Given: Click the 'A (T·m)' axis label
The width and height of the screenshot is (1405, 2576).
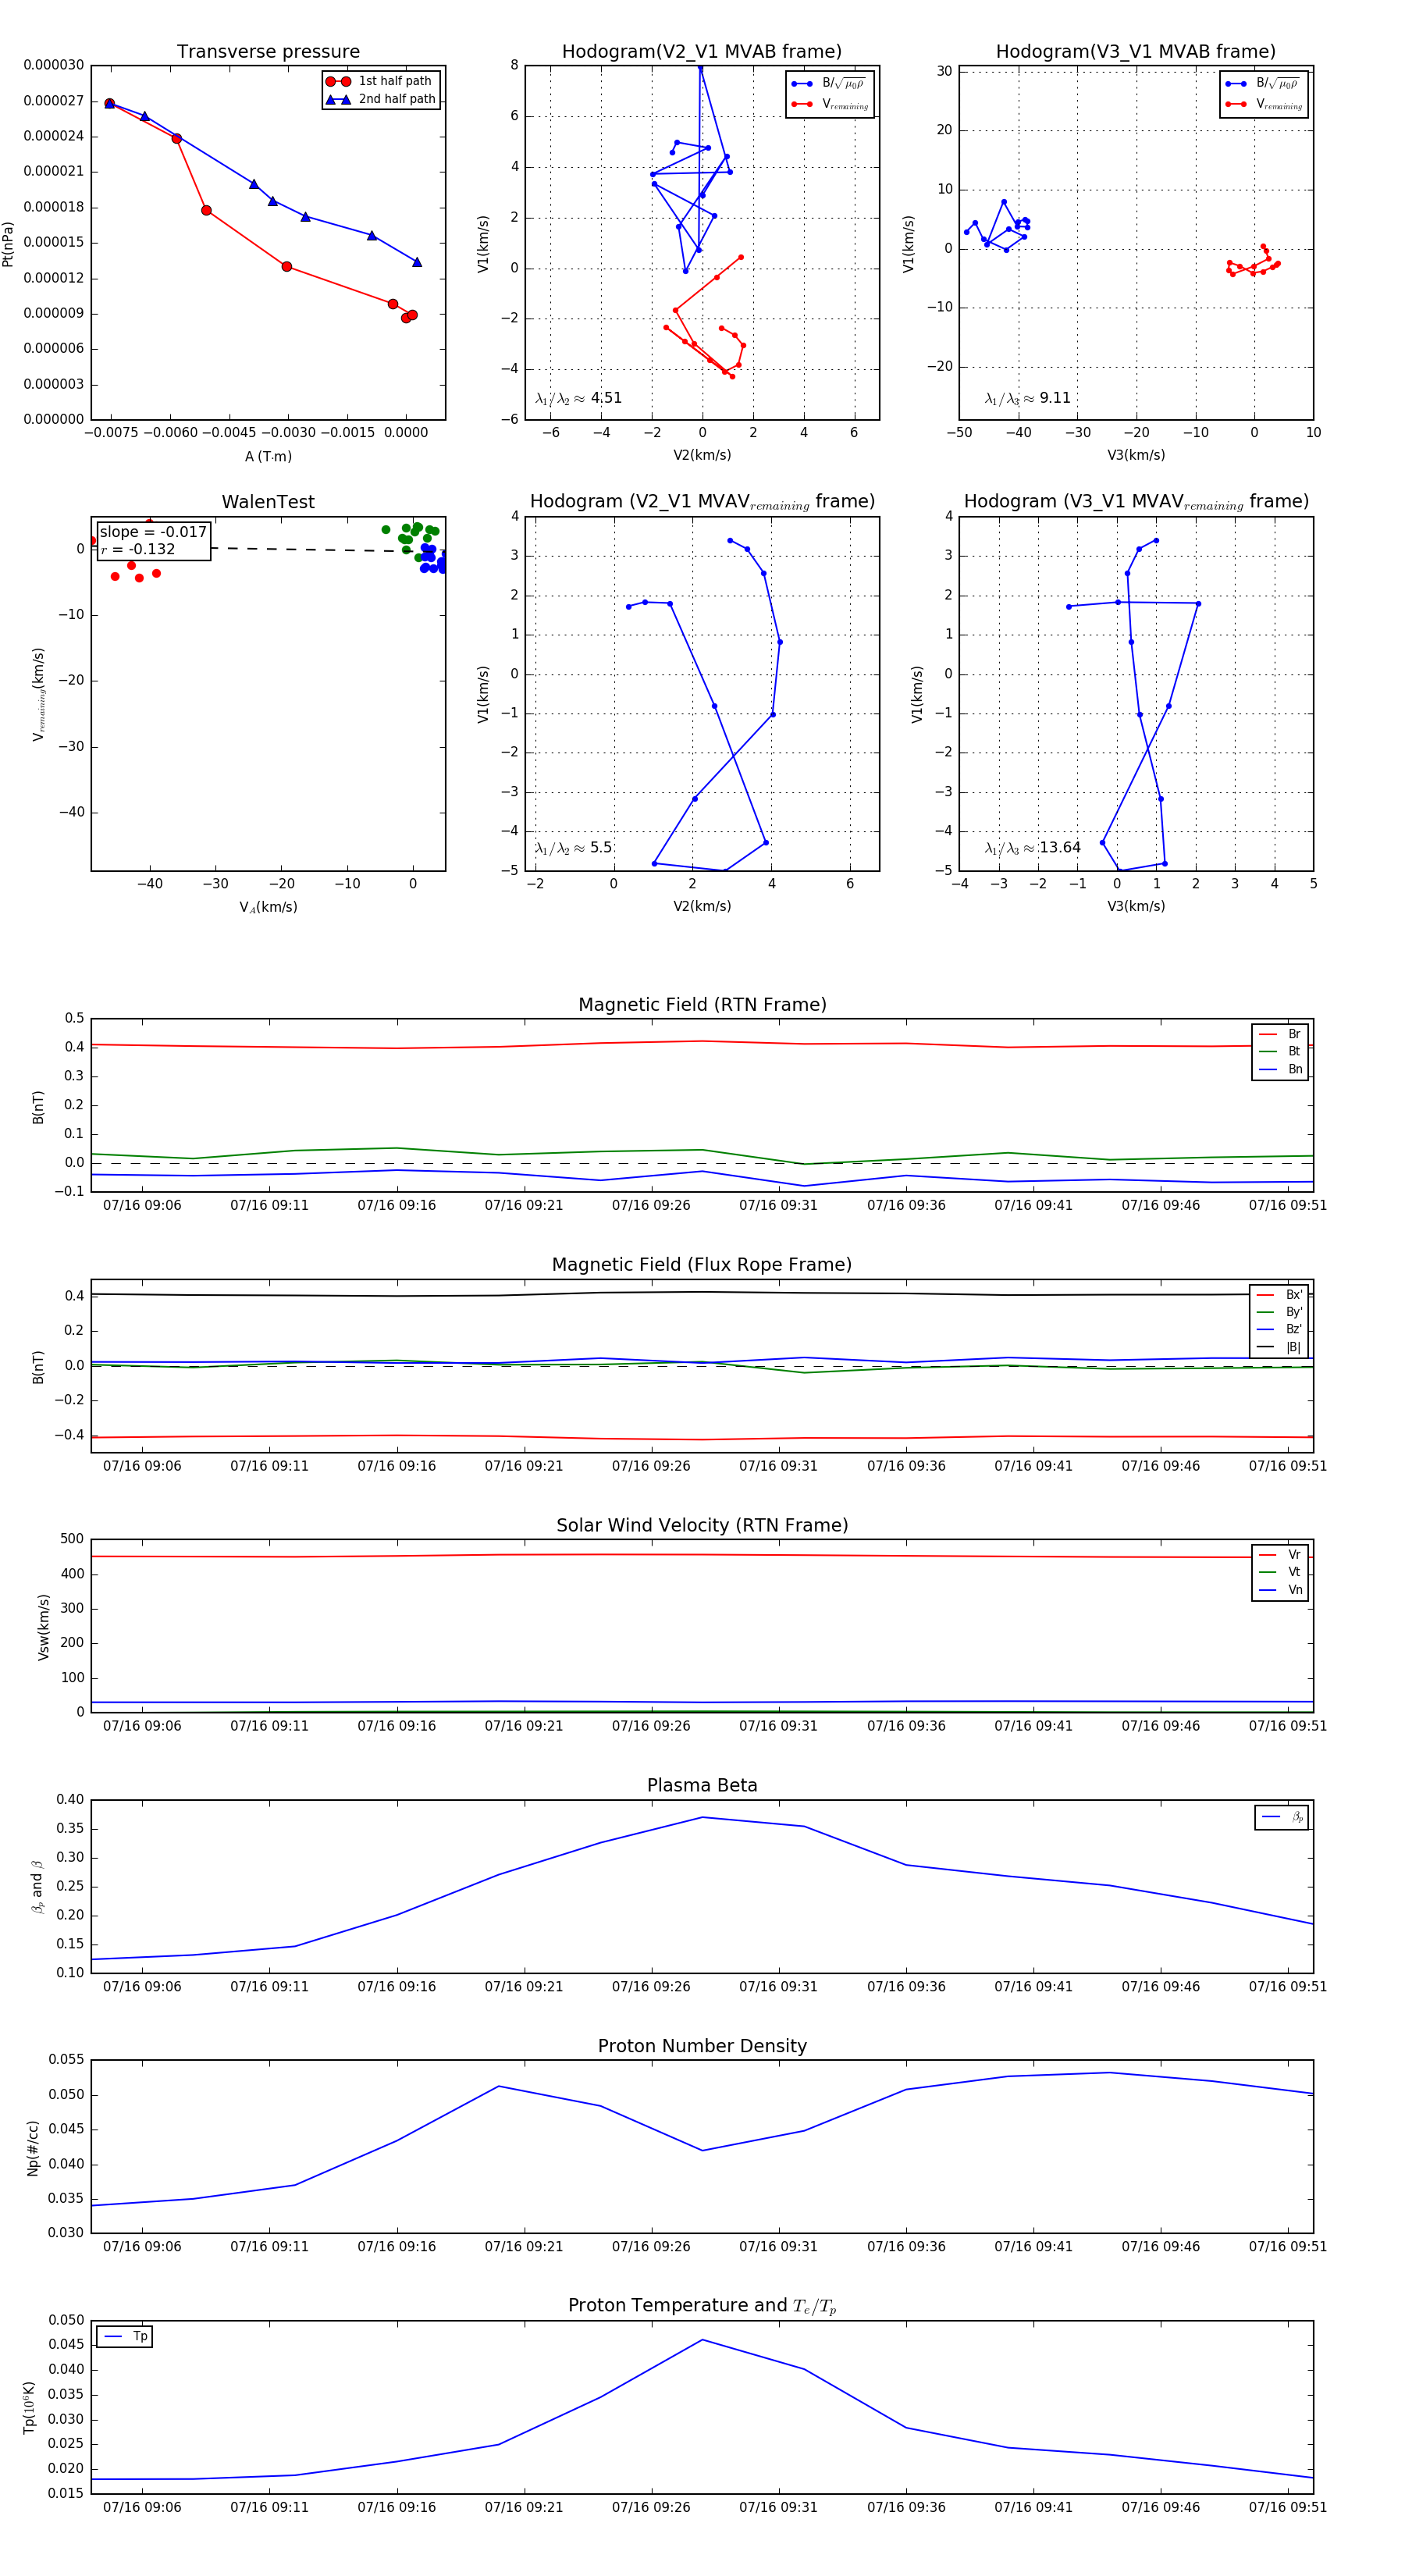Looking at the screenshot, I should tap(268, 456).
